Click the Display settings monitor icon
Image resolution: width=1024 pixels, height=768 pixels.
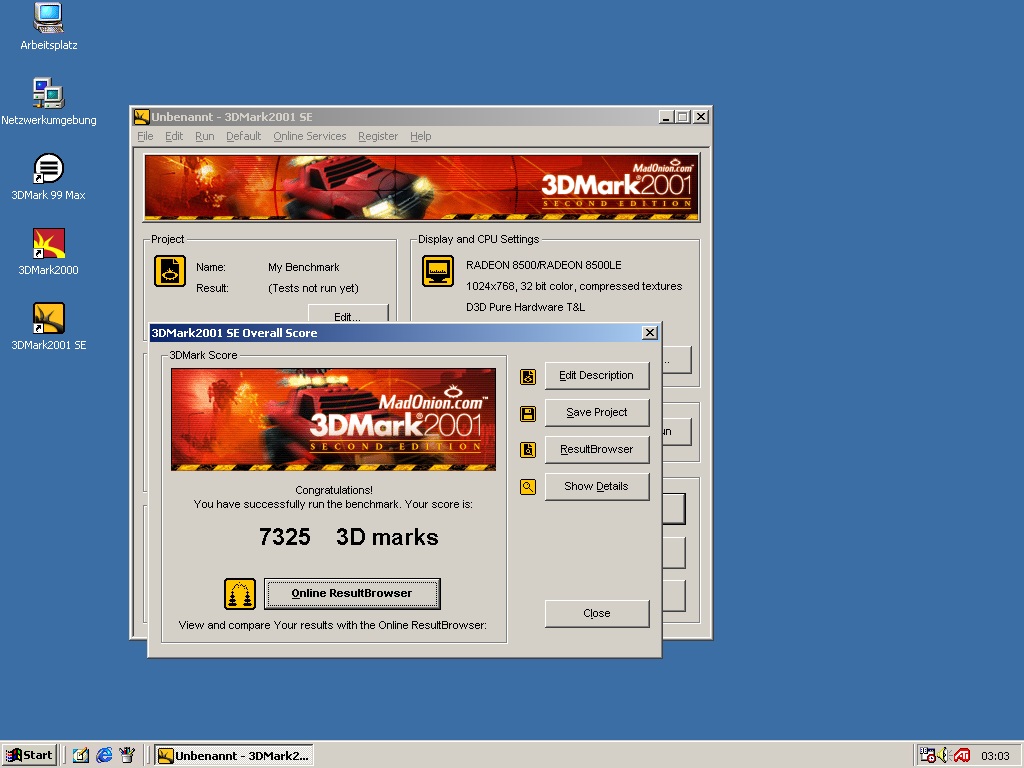tap(438, 271)
